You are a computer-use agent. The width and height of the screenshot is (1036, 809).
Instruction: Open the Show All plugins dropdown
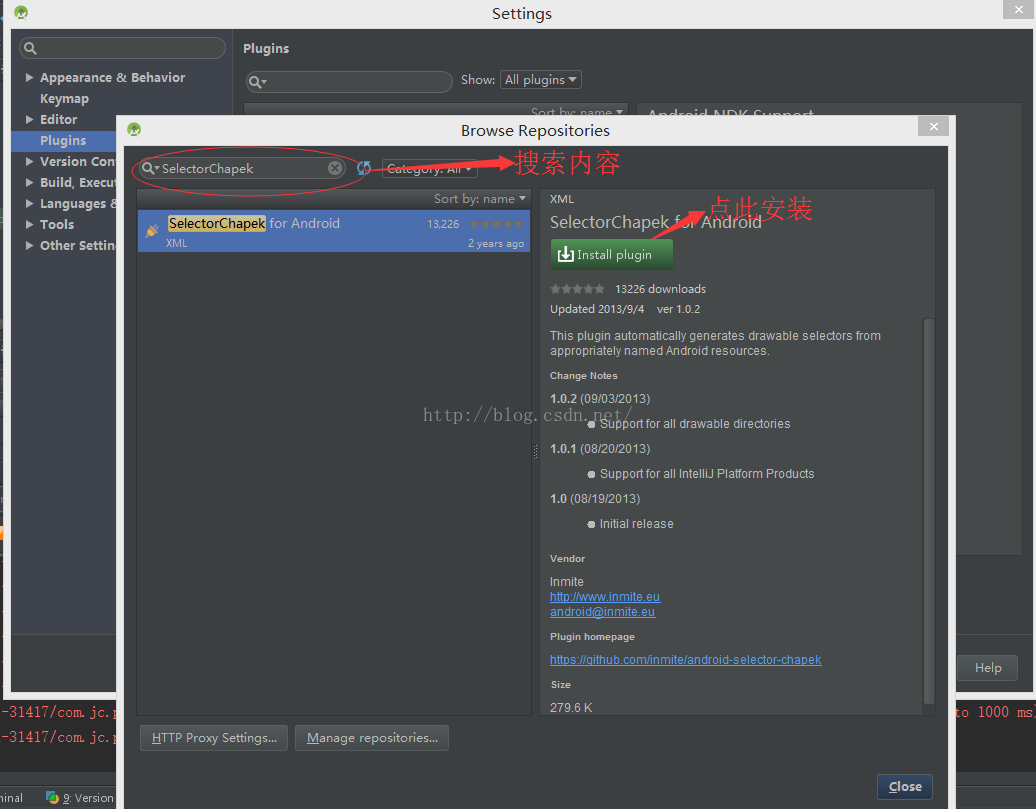[x=540, y=80]
